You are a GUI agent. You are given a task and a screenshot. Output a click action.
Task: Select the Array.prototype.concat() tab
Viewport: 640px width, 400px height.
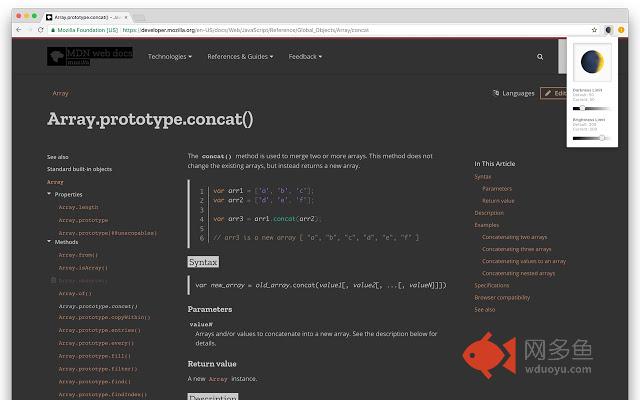[87, 17]
